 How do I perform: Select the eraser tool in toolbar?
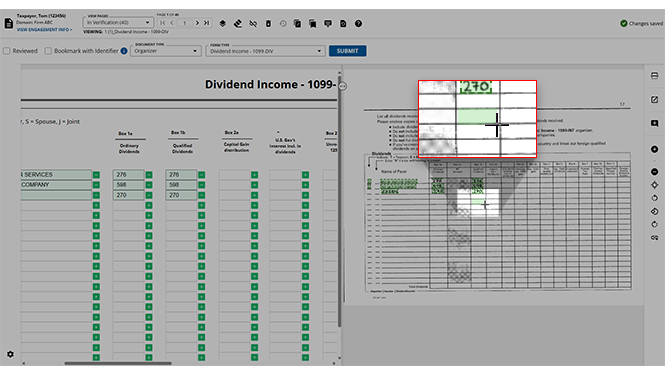click(238, 24)
